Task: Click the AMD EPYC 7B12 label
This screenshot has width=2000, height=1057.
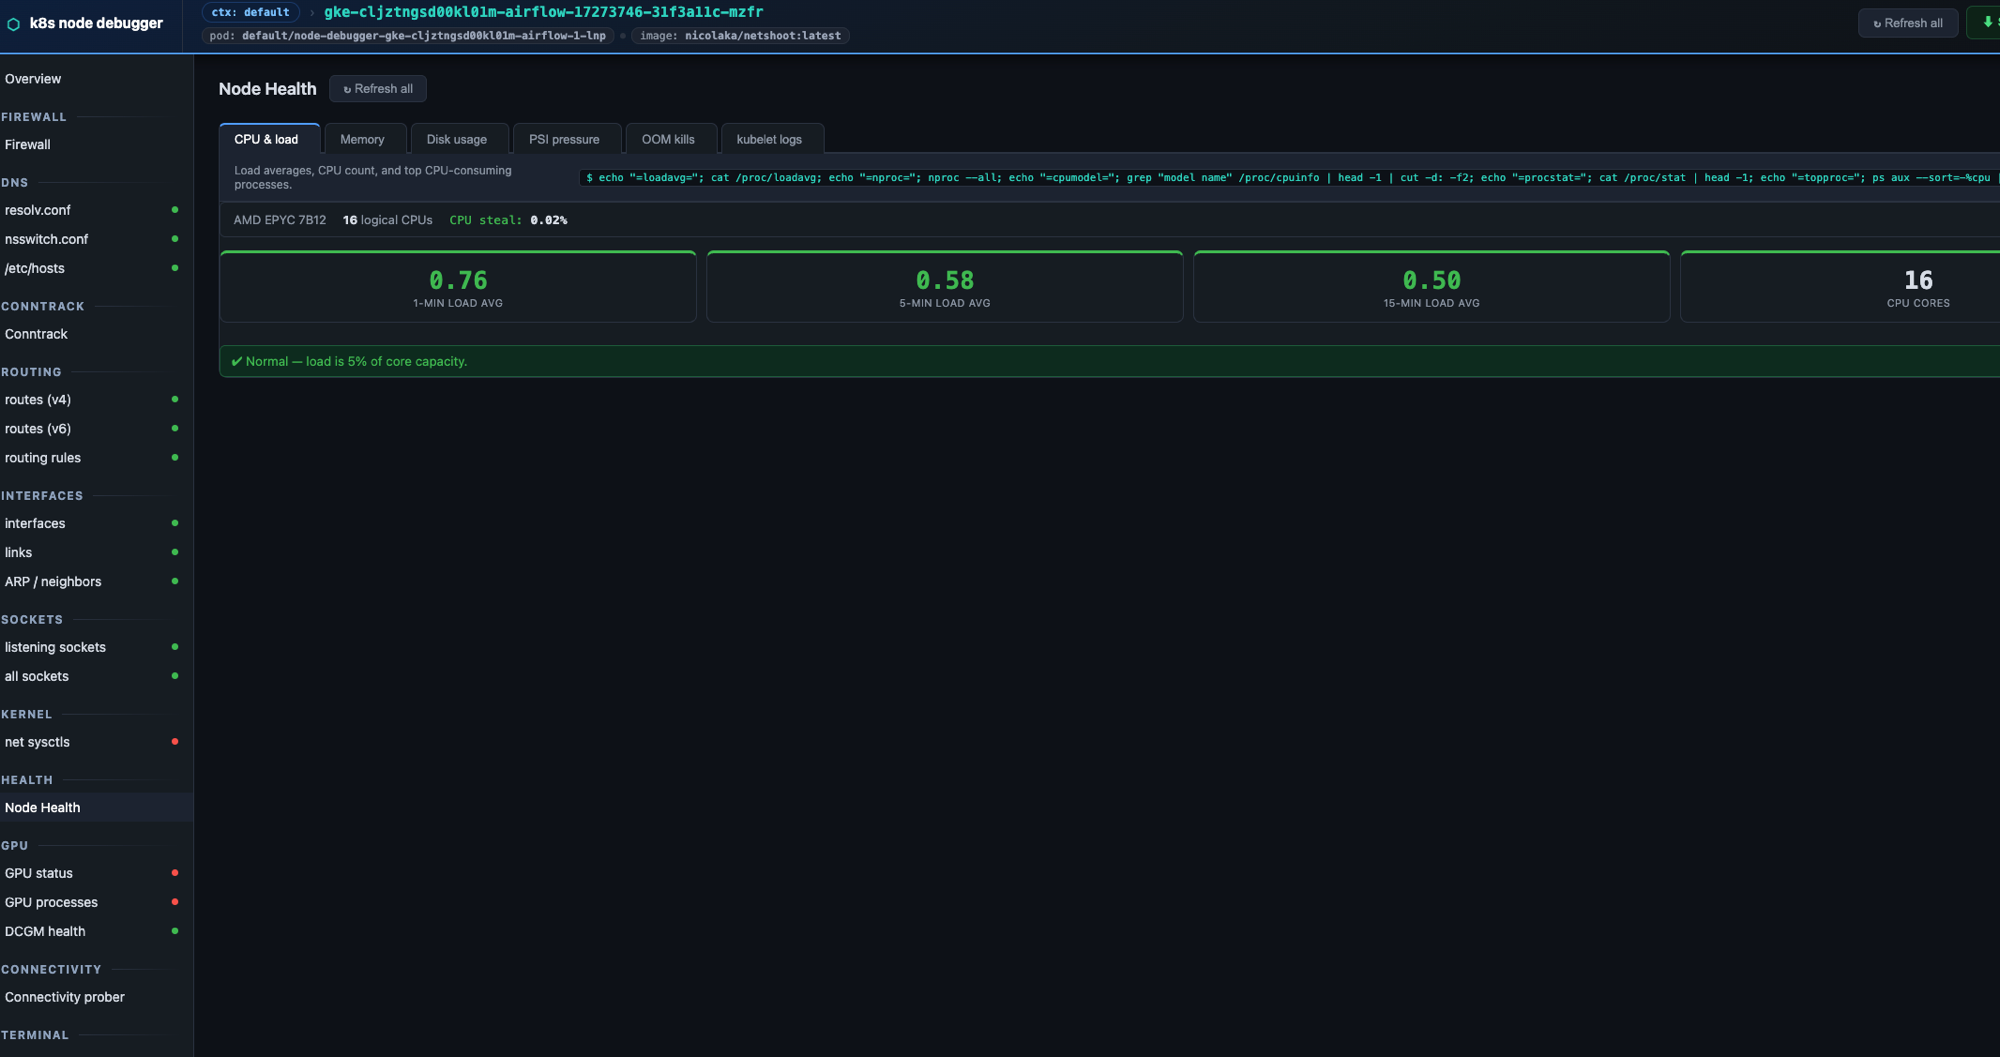Action: pyautogui.click(x=280, y=220)
